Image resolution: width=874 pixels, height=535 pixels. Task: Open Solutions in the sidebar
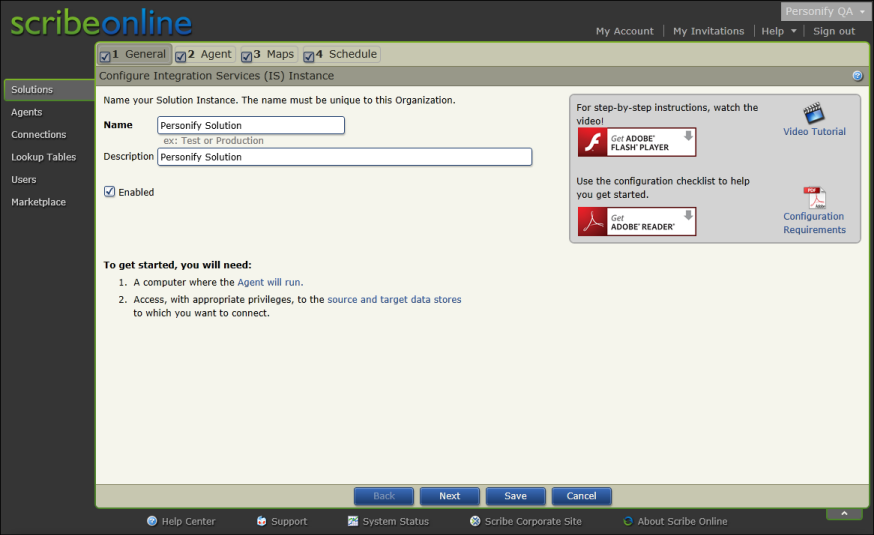49,90
